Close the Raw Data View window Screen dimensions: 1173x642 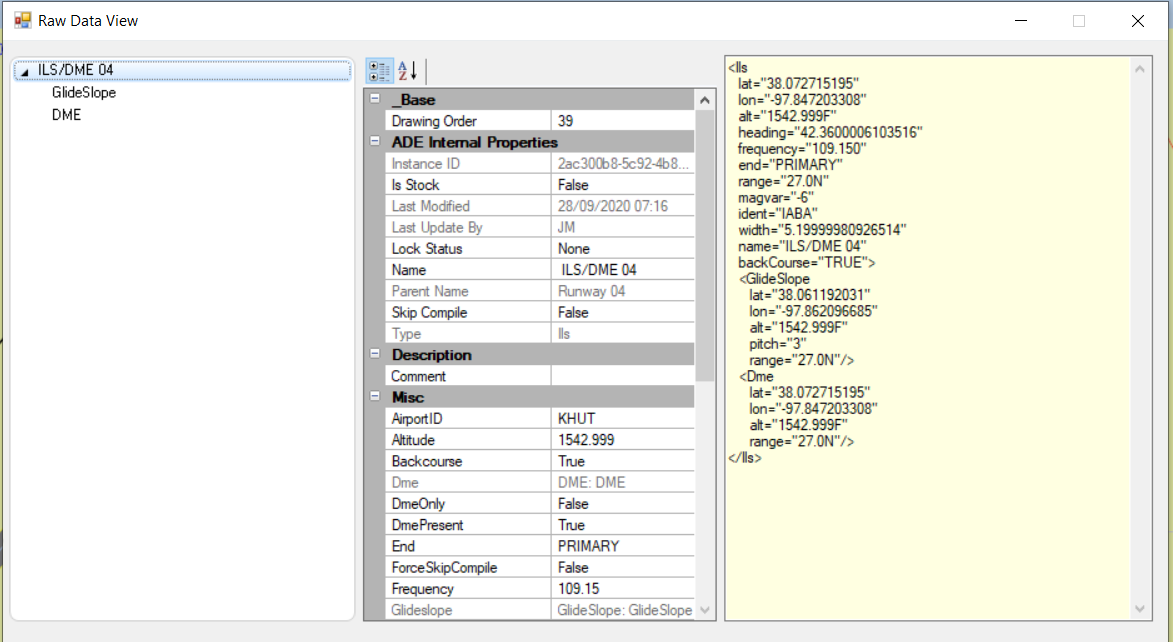(1138, 21)
